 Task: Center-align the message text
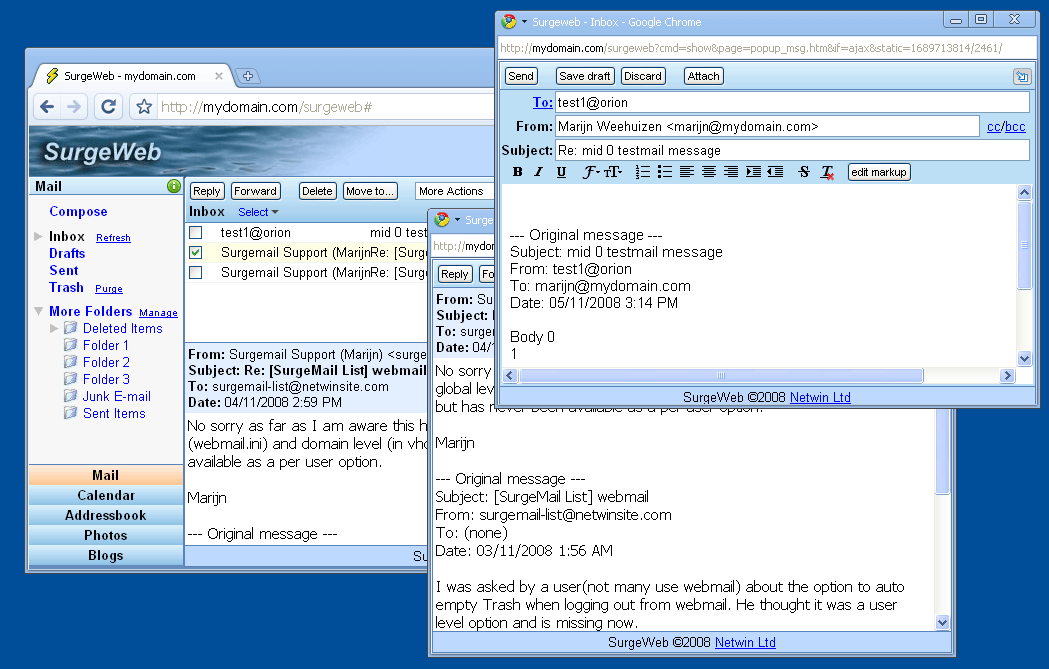pyautogui.click(x=708, y=172)
